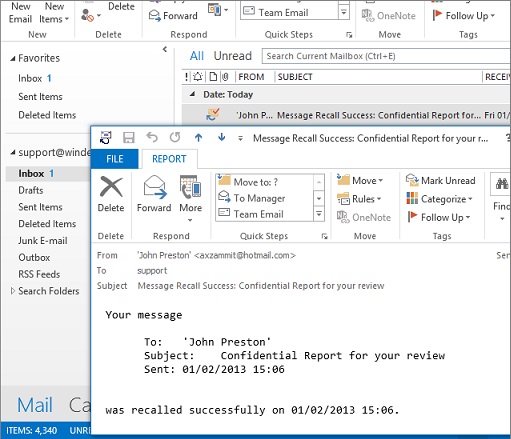Sort by attachment paperclip column header
The width and height of the screenshot is (511, 439).
pos(225,77)
